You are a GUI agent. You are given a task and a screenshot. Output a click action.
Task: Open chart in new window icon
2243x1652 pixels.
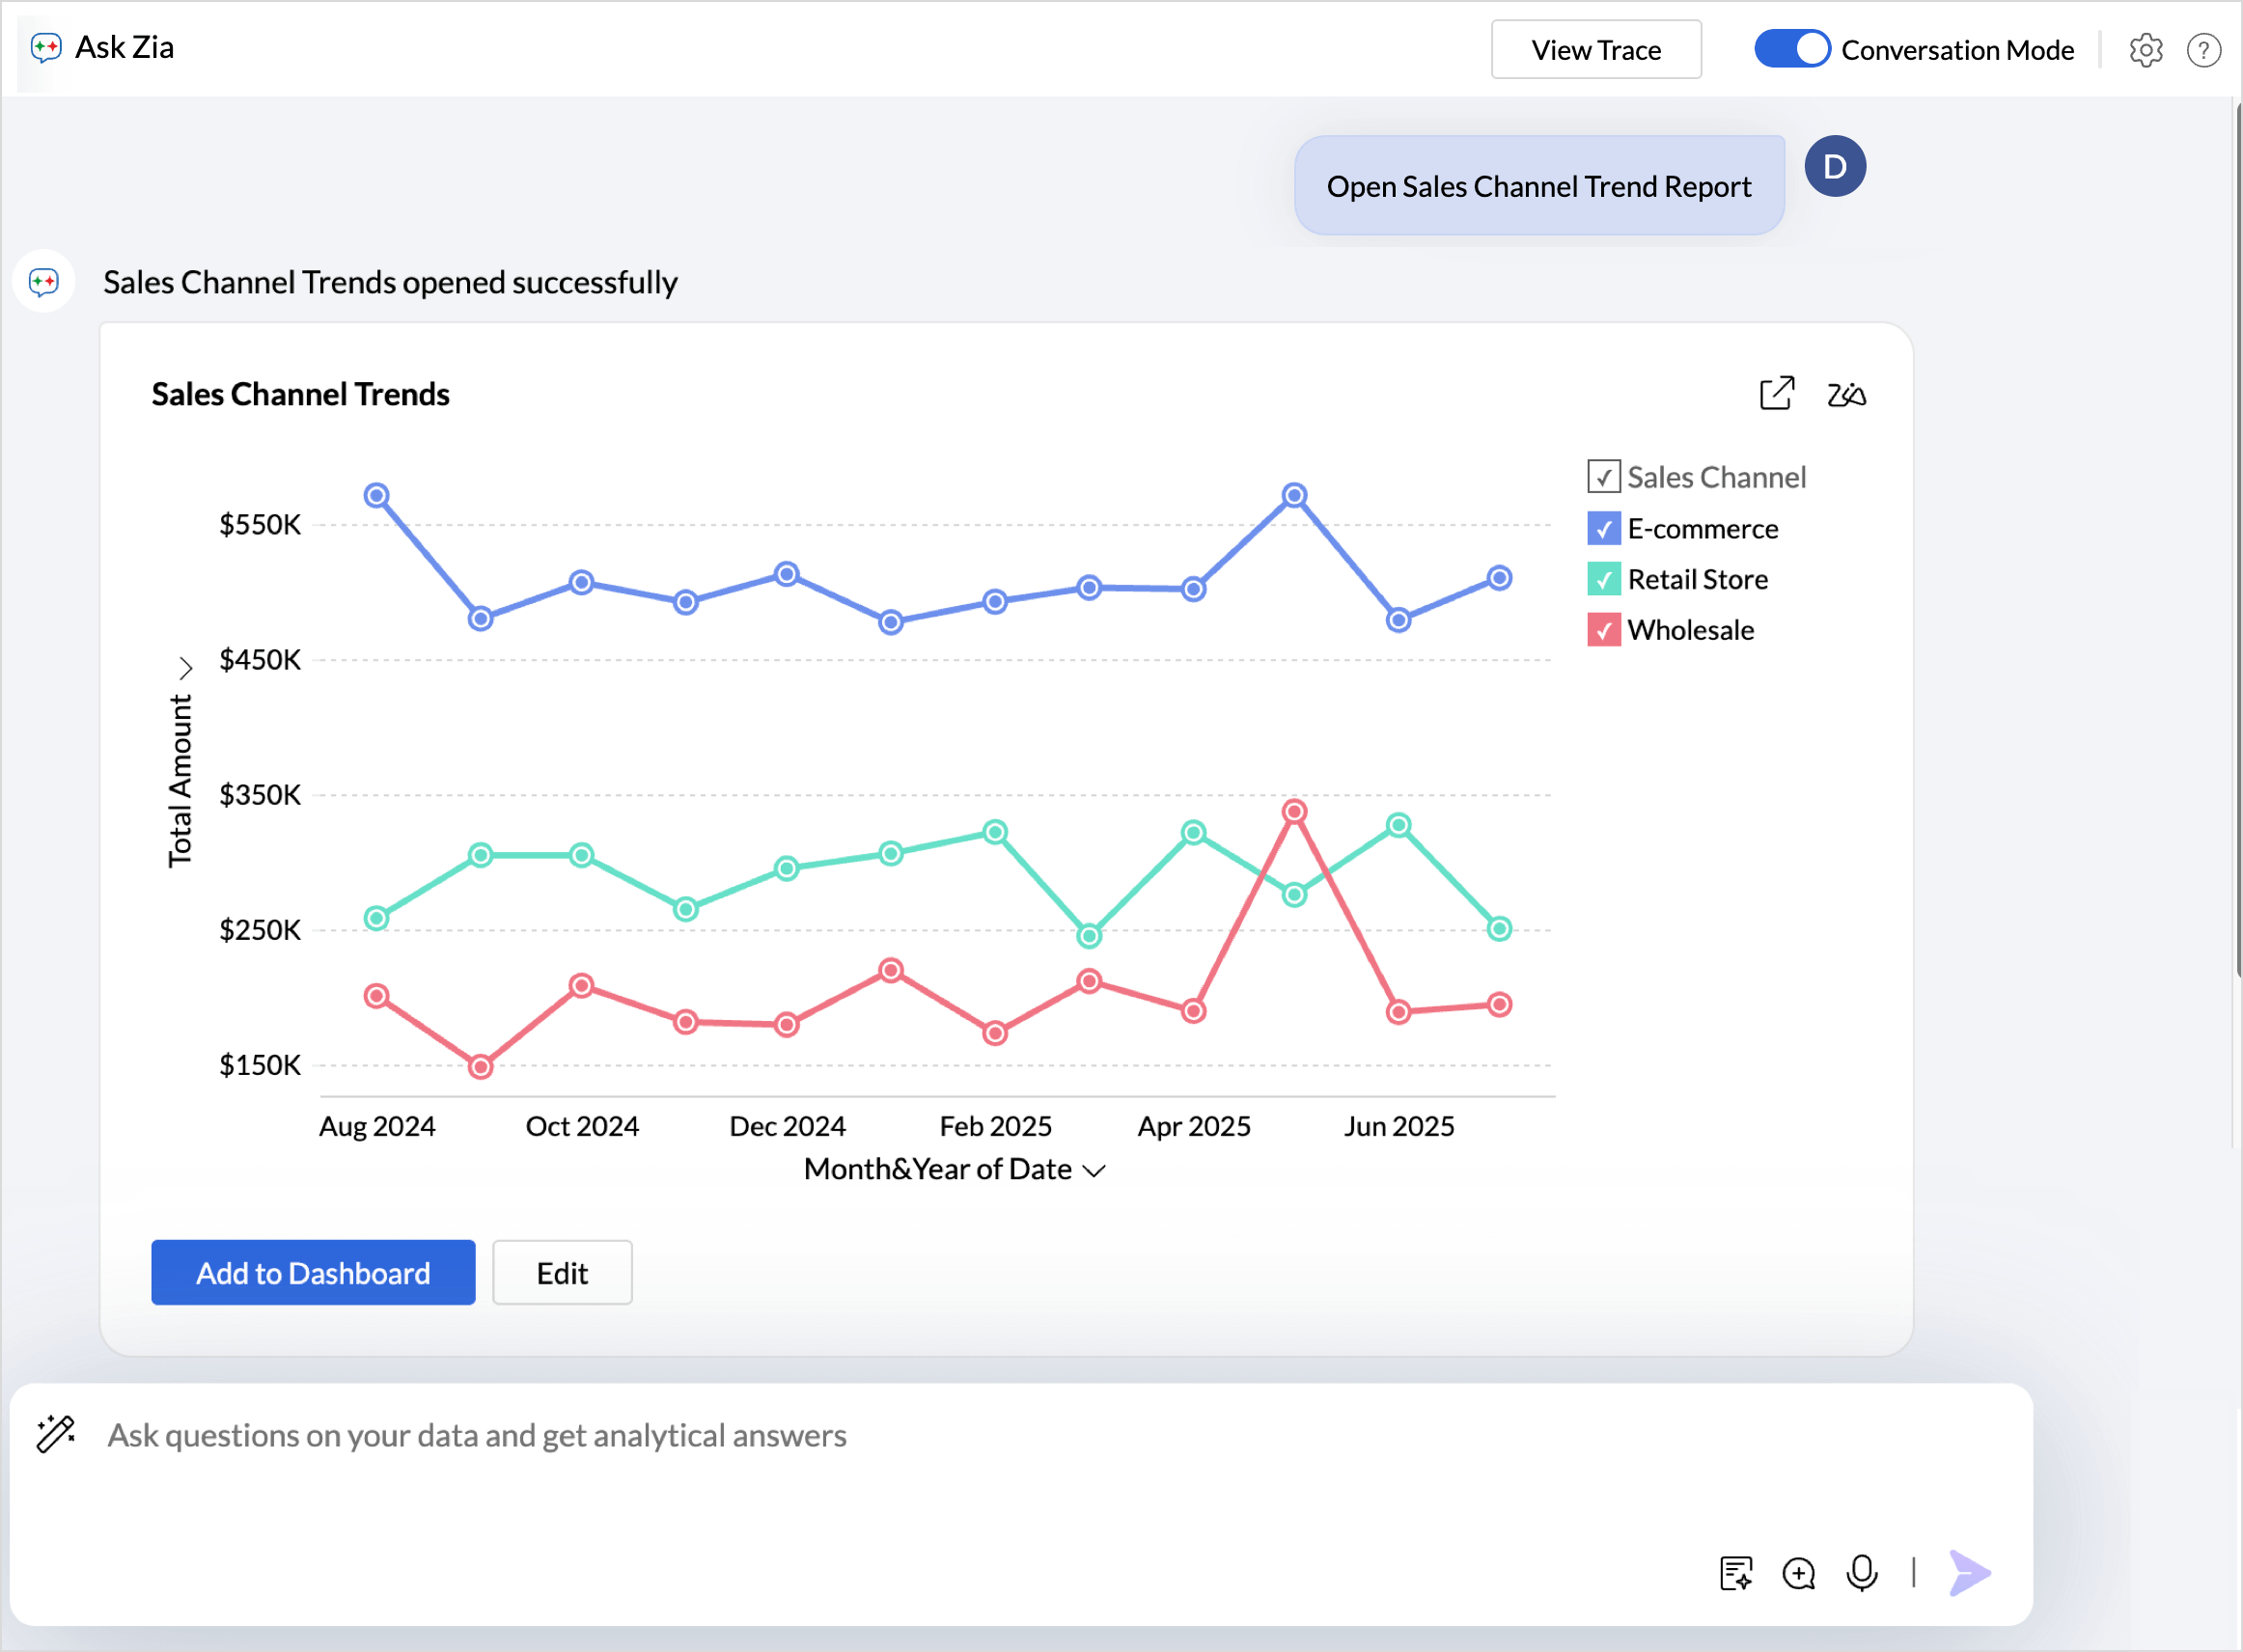pyautogui.click(x=1776, y=394)
